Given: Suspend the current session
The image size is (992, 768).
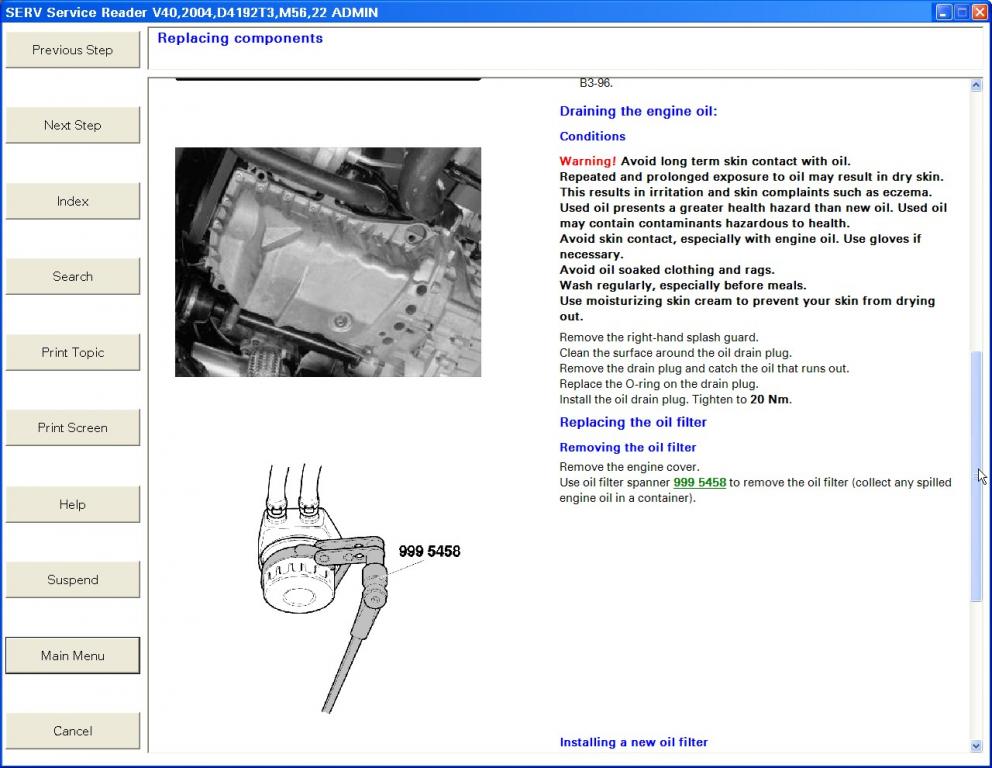Looking at the screenshot, I should (x=73, y=579).
